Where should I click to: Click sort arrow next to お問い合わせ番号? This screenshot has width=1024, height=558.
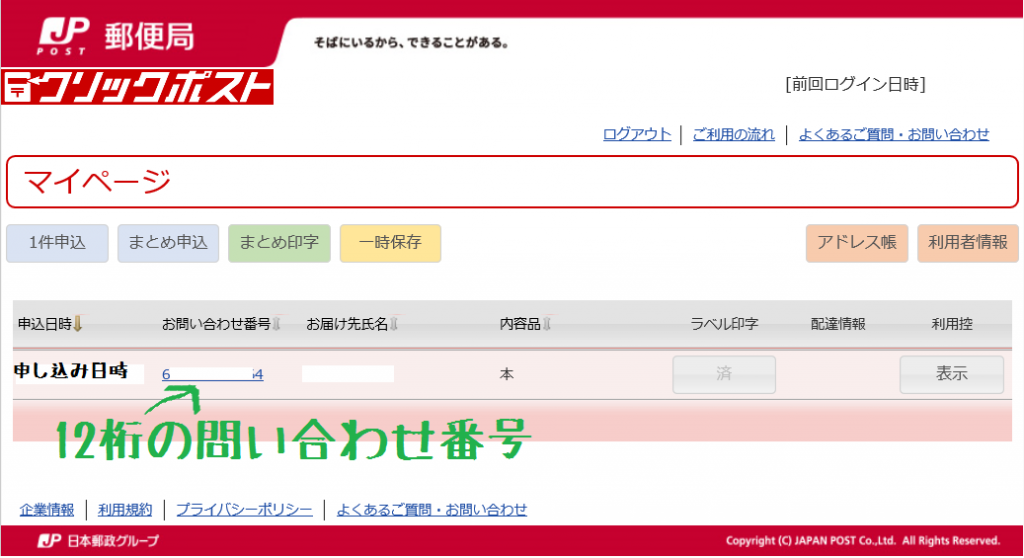[x=277, y=324]
